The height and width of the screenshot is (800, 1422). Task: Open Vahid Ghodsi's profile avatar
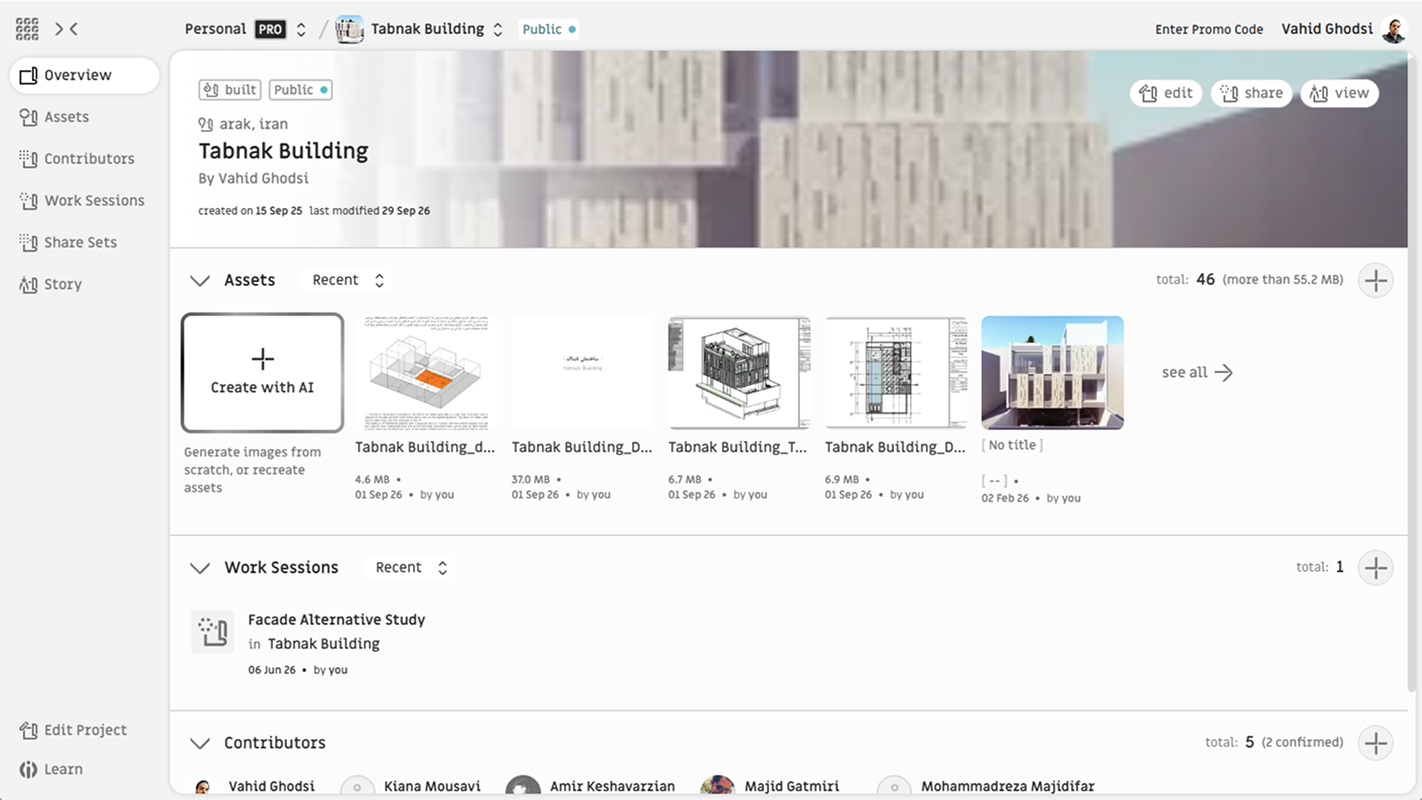point(1394,29)
